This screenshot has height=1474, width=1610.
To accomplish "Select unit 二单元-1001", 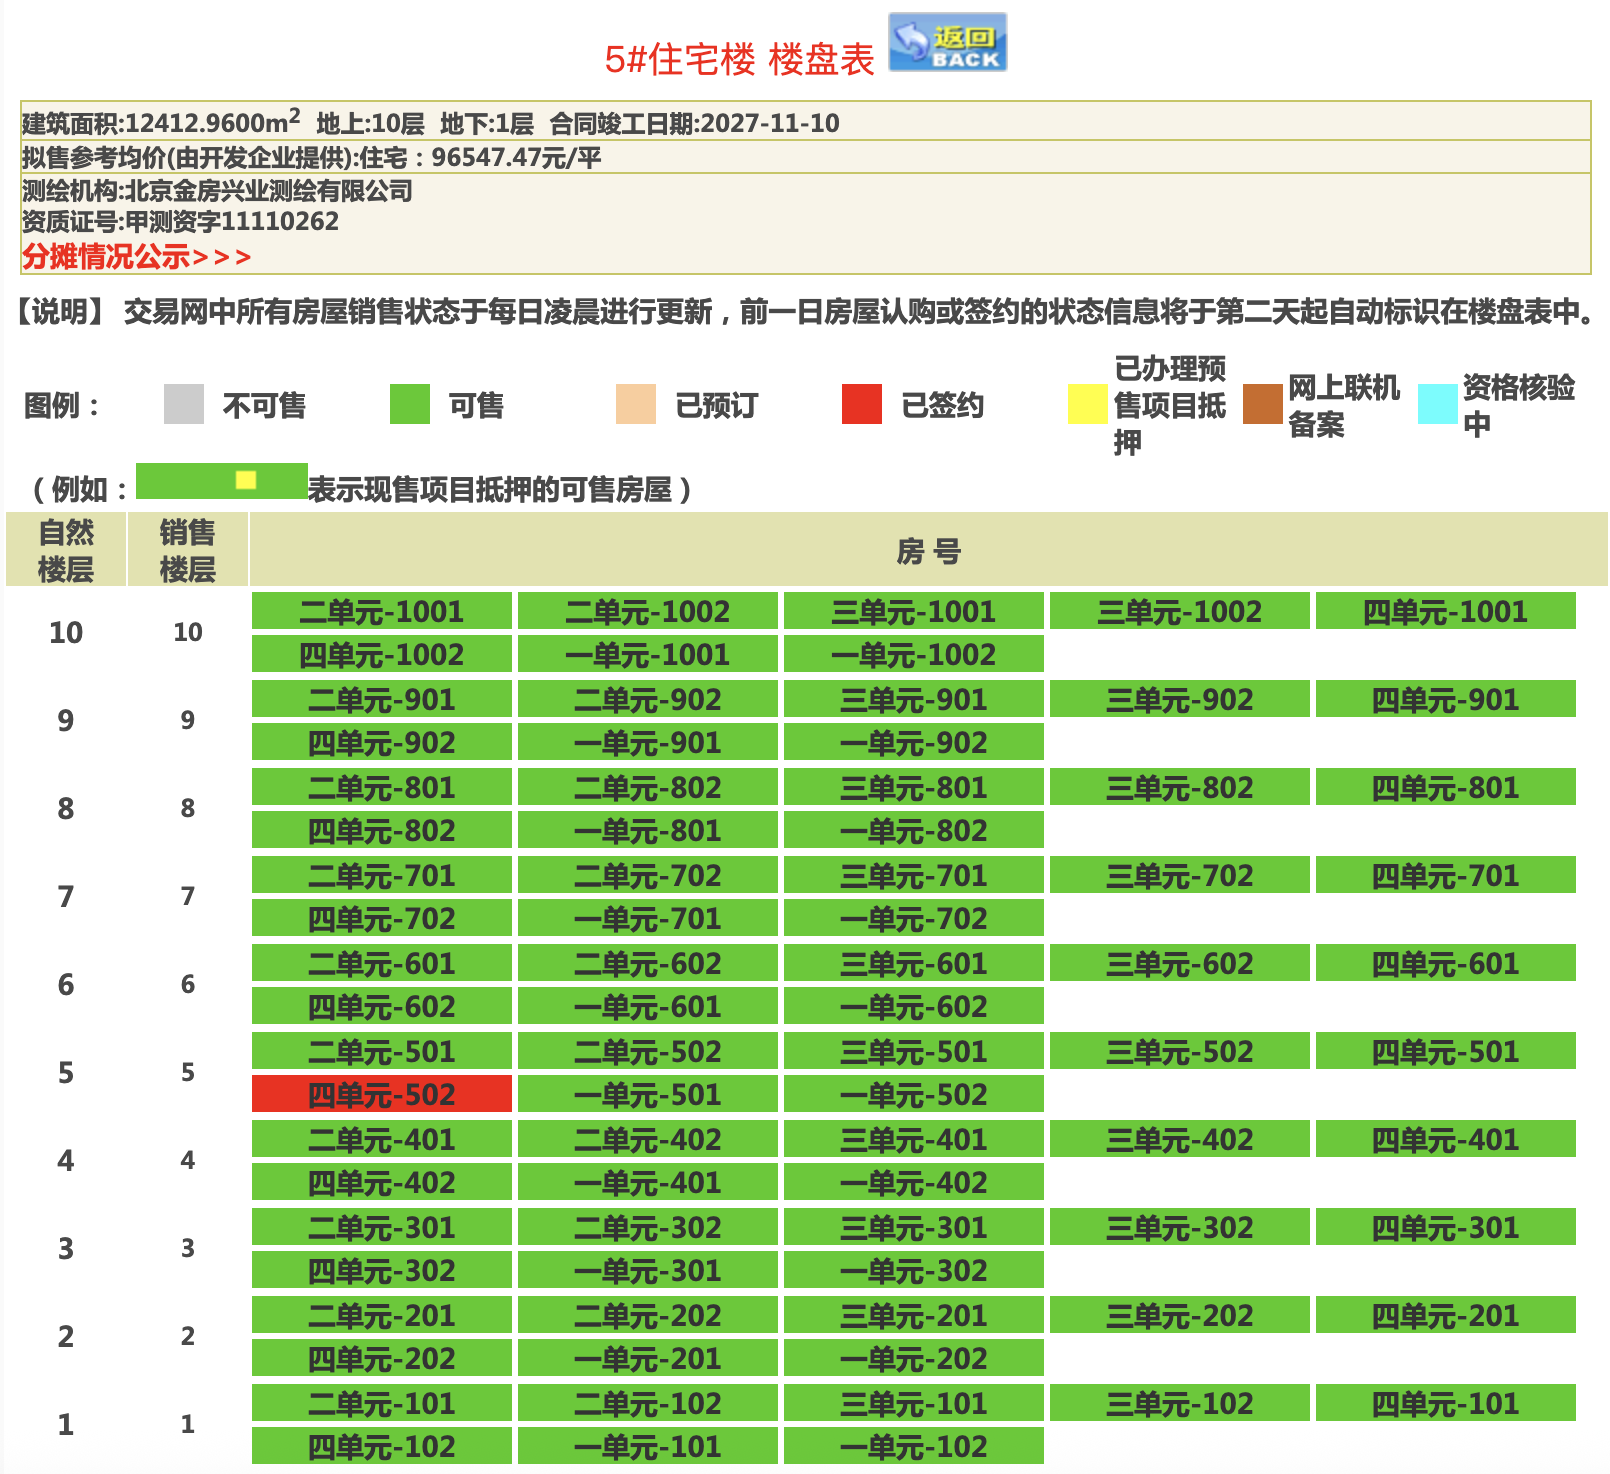I will click(381, 612).
